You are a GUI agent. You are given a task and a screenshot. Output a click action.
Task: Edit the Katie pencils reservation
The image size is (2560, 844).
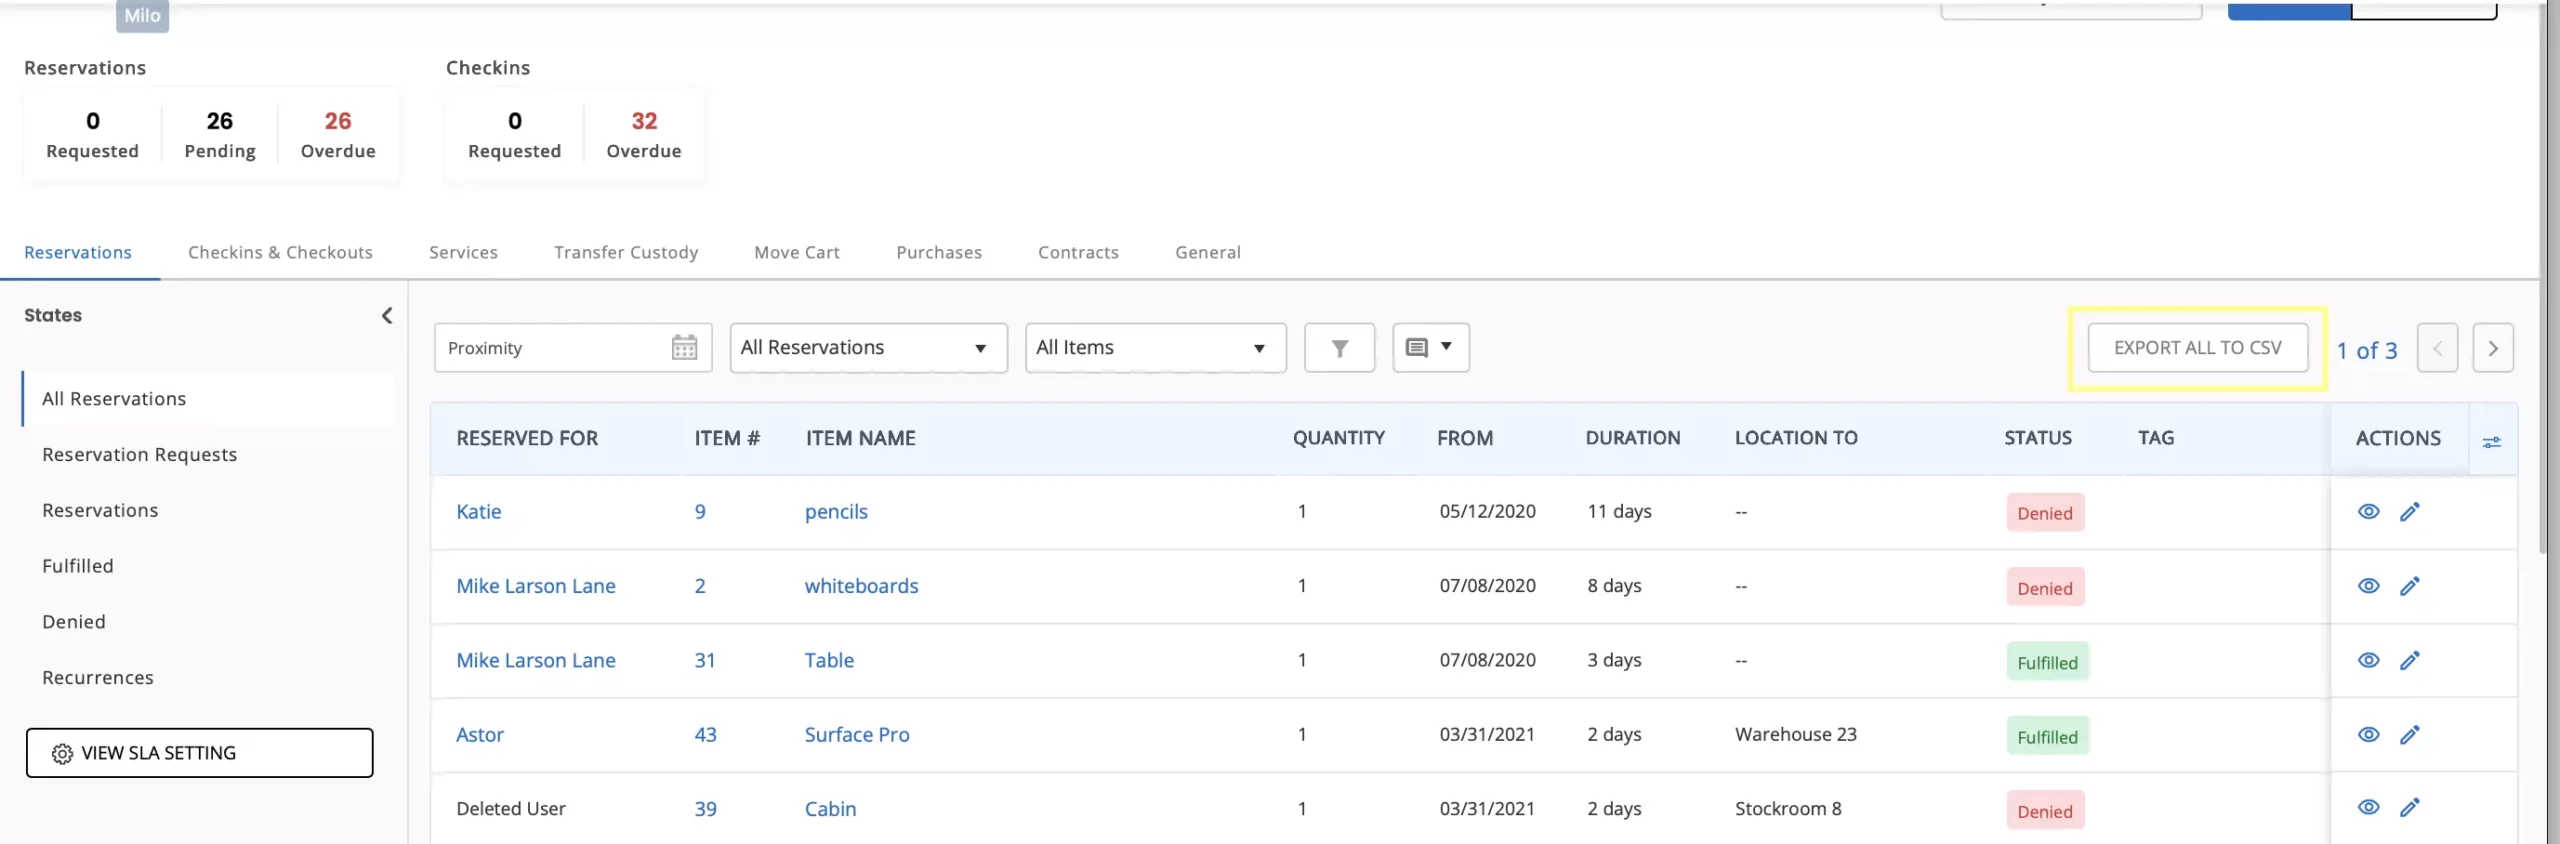point(2409,512)
